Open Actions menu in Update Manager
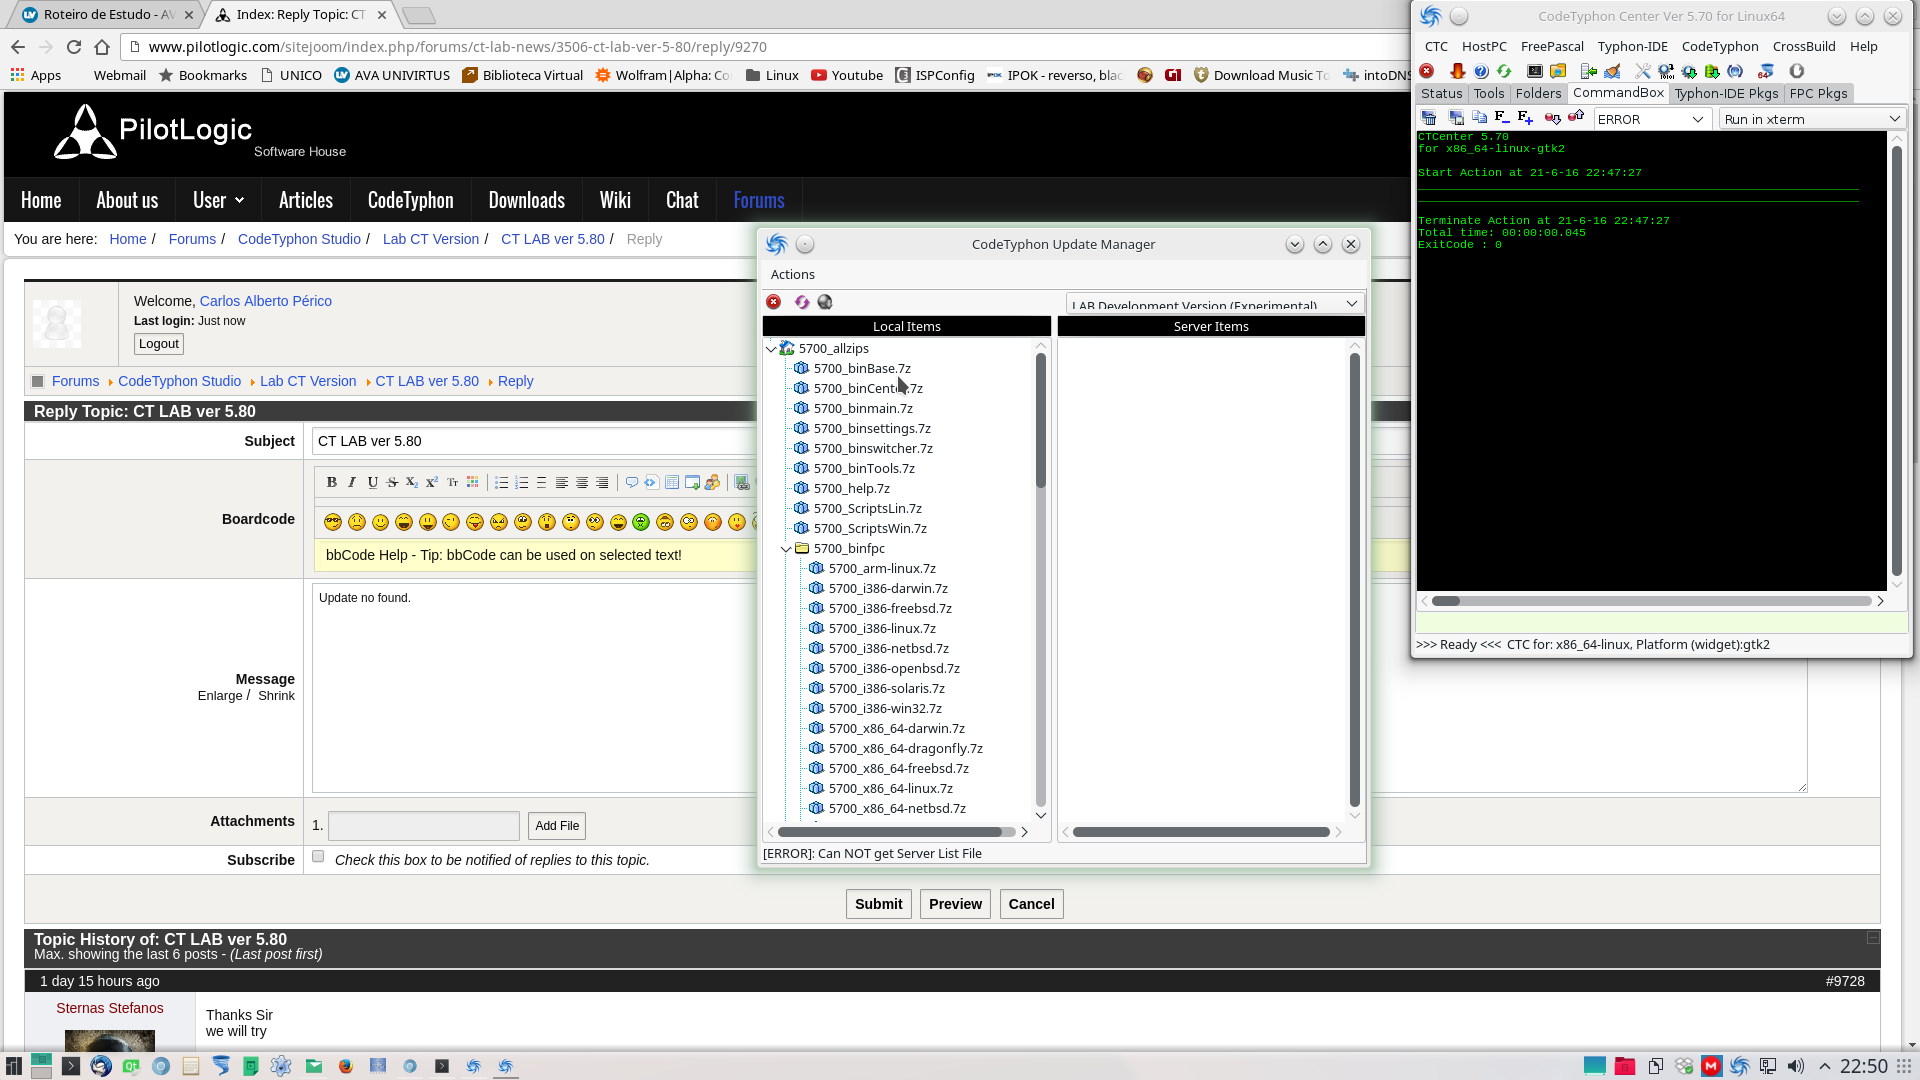 792,274
